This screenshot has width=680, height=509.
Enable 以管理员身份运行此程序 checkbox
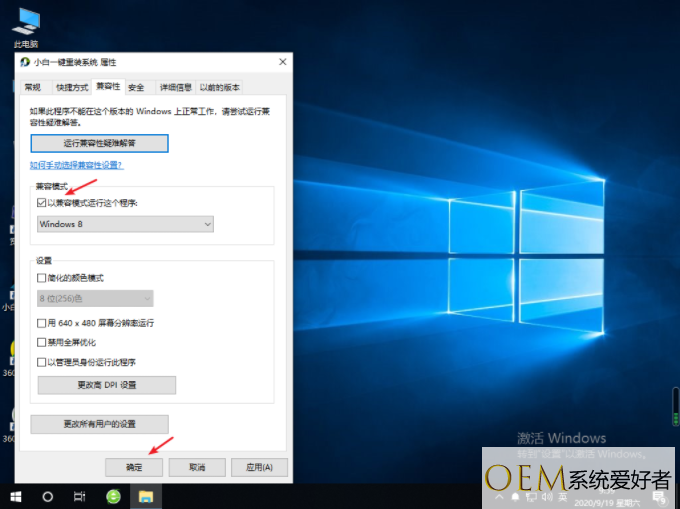pyautogui.click(x=41, y=362)
